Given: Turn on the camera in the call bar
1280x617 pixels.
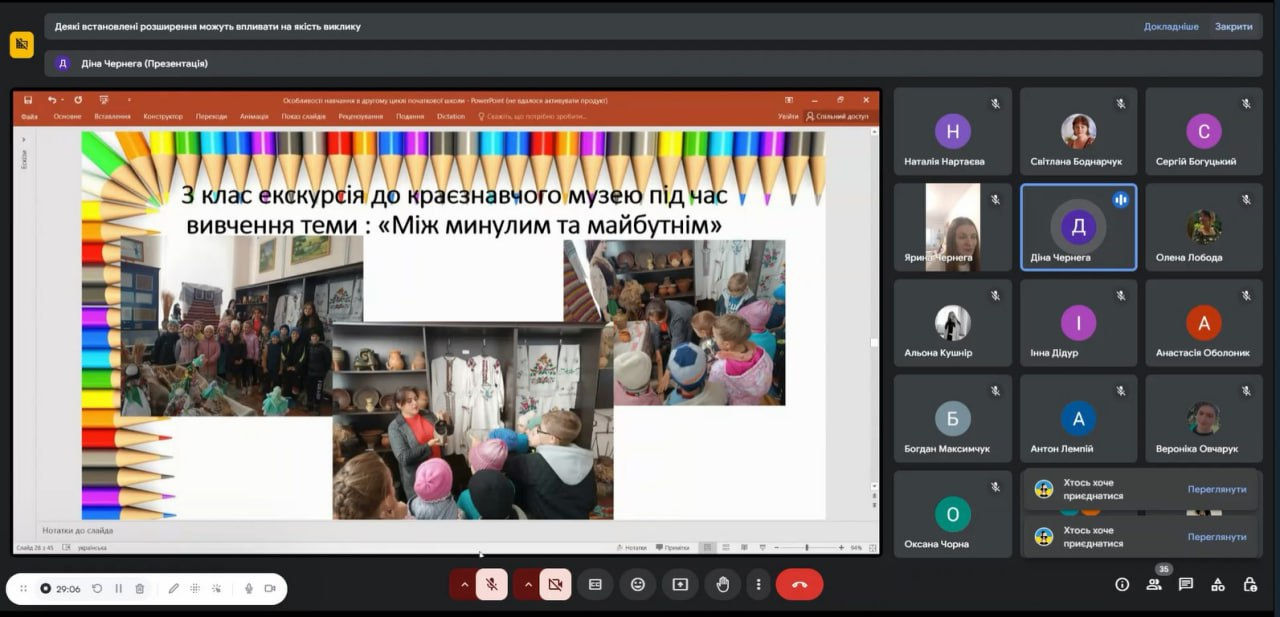Looking at the screenshot, I should [x=555, y=584].
